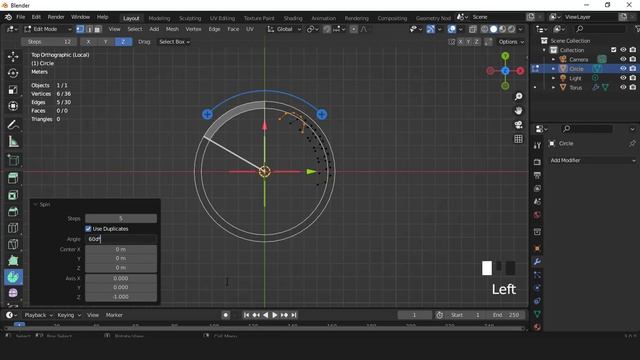The height and width of the screenshot is (360, 640).
Task: Switch to the Modeling workspace tab
Action: [x=159, y=18]
